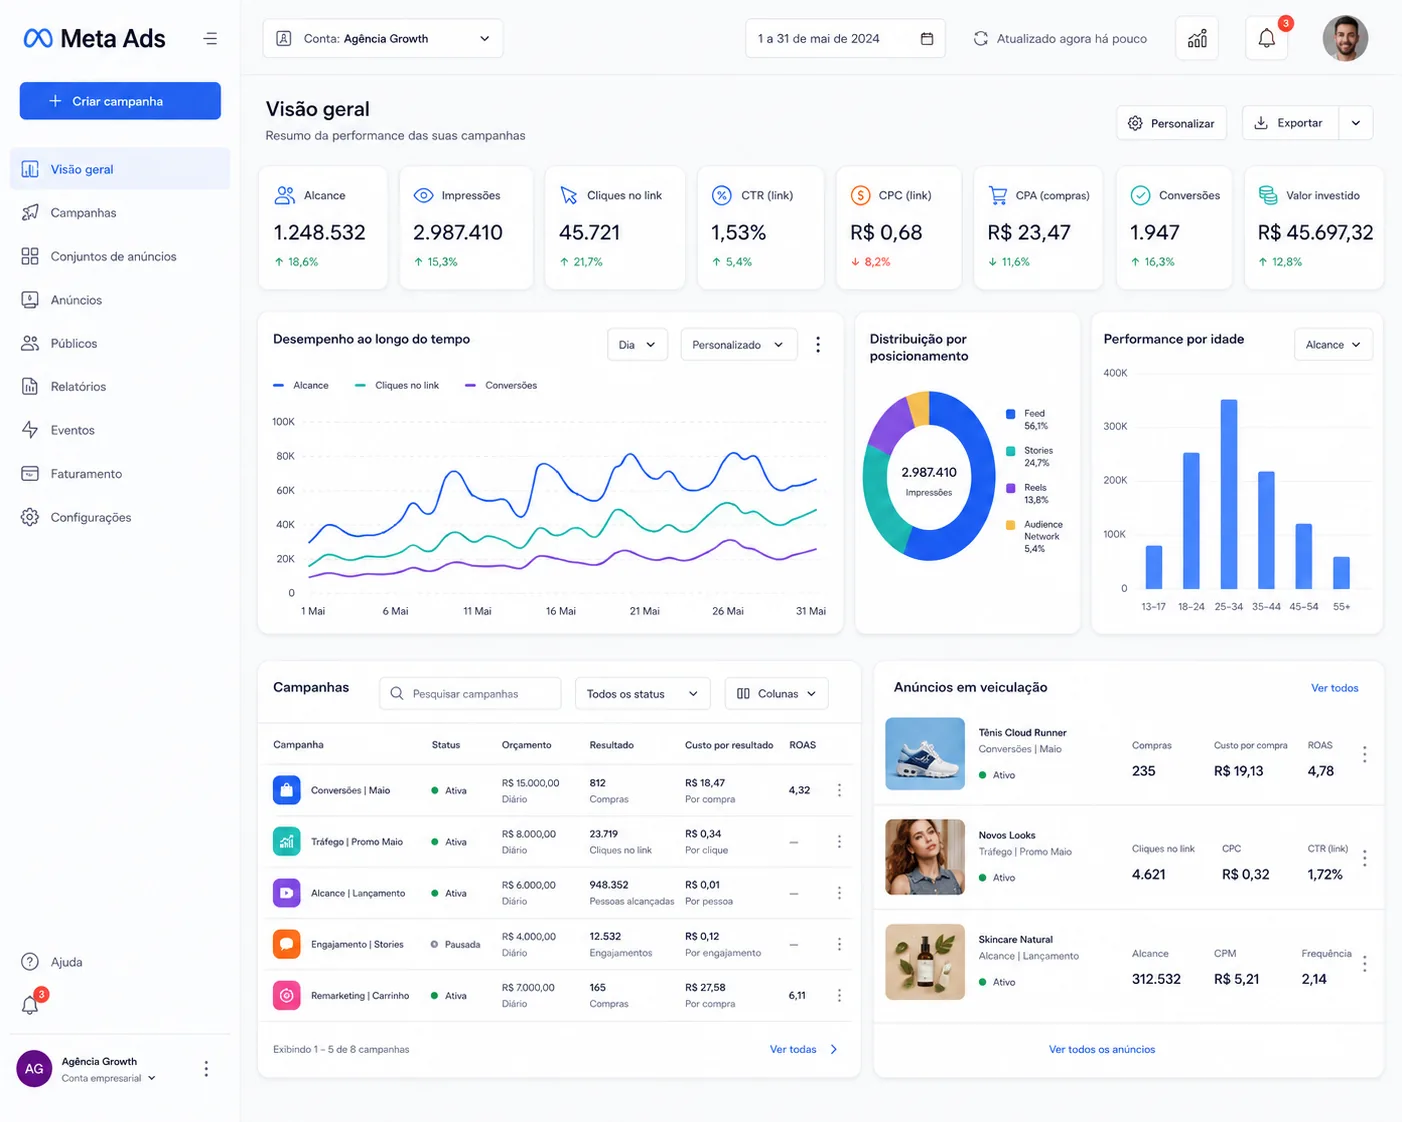The height and width of the screenshot is (1122, 1402).
Task: Open the notifications bell in top bar
Action: tap(1267, 39)
